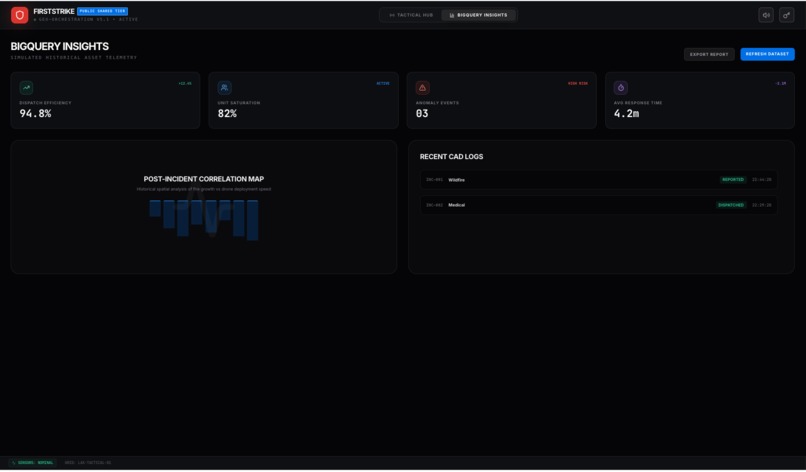This screenshot has height=472, width=806.
Task: Click the Recent CAD Logs heading
Action: click(x=451, y=157)
